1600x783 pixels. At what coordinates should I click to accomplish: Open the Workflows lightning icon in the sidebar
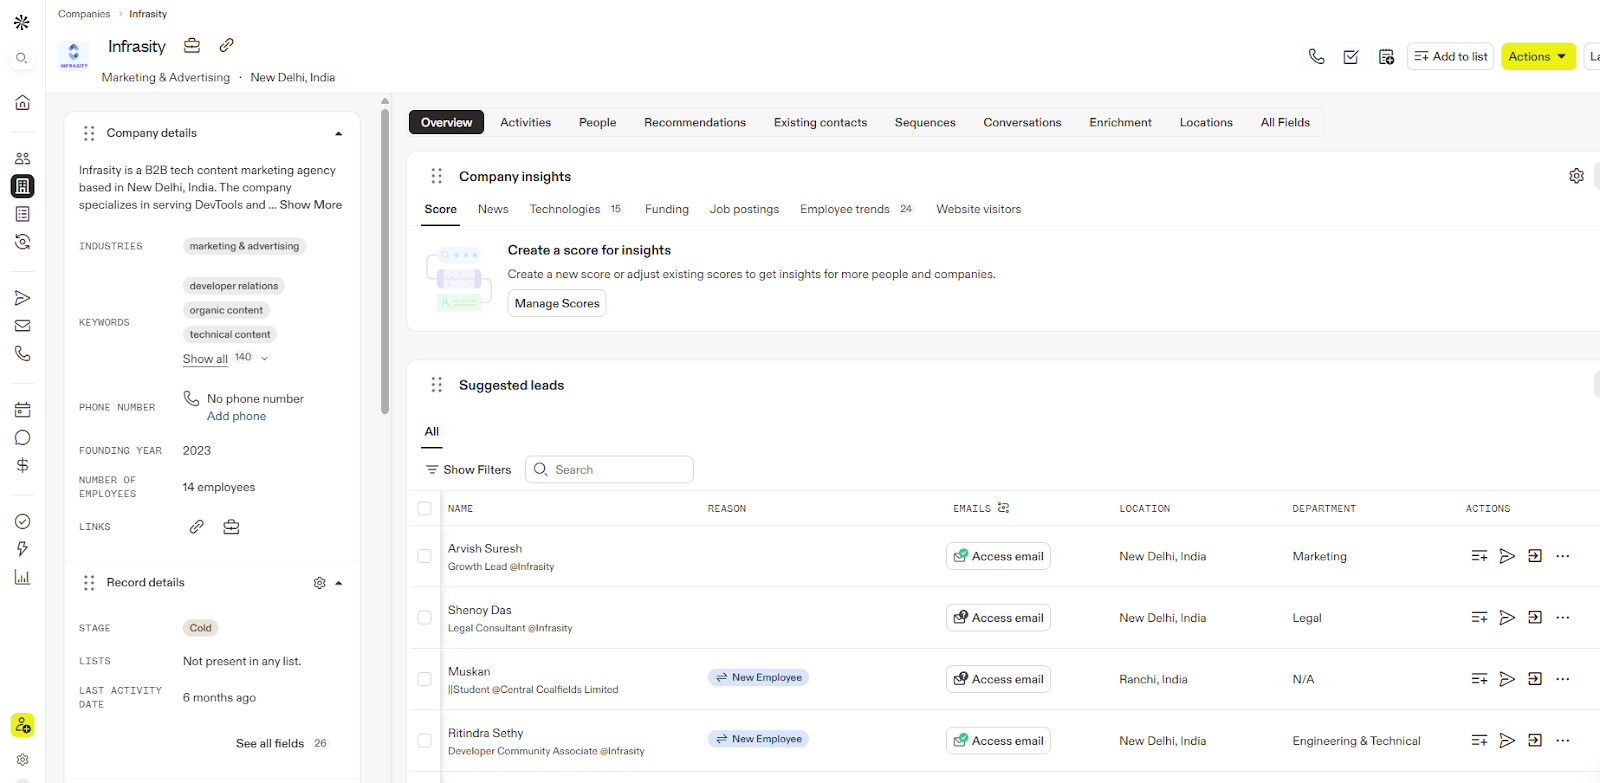22,549
